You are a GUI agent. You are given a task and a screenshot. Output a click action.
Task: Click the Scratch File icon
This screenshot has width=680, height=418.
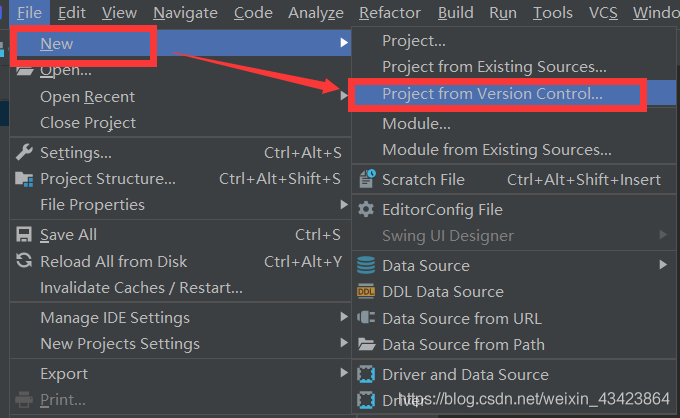(x=366, y=180)
